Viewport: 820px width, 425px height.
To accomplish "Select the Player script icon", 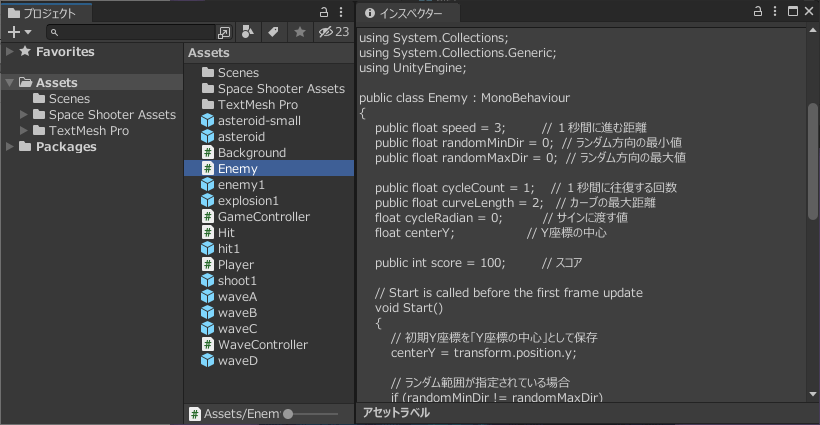I will pyautogui.click(x=208, y=265).
